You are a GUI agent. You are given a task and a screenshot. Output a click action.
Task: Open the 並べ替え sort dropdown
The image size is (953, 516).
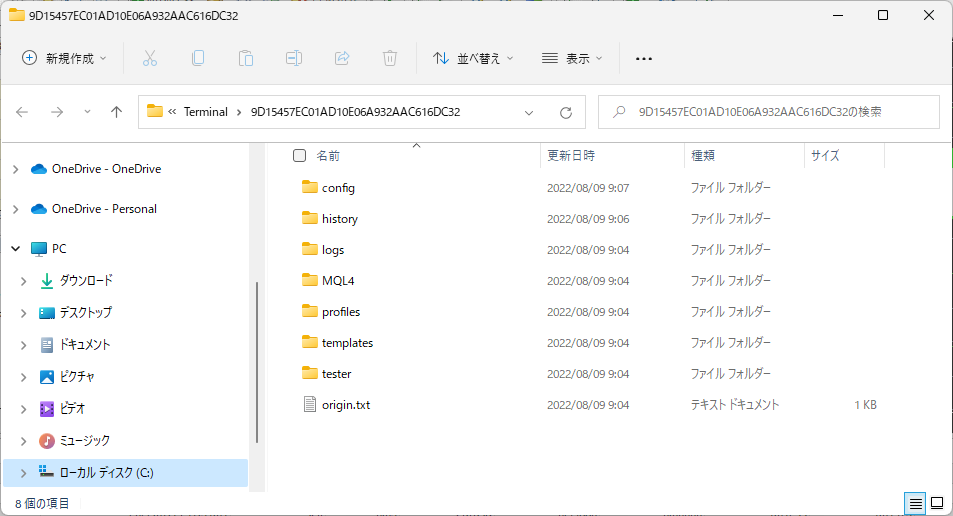tap(473, 58)
